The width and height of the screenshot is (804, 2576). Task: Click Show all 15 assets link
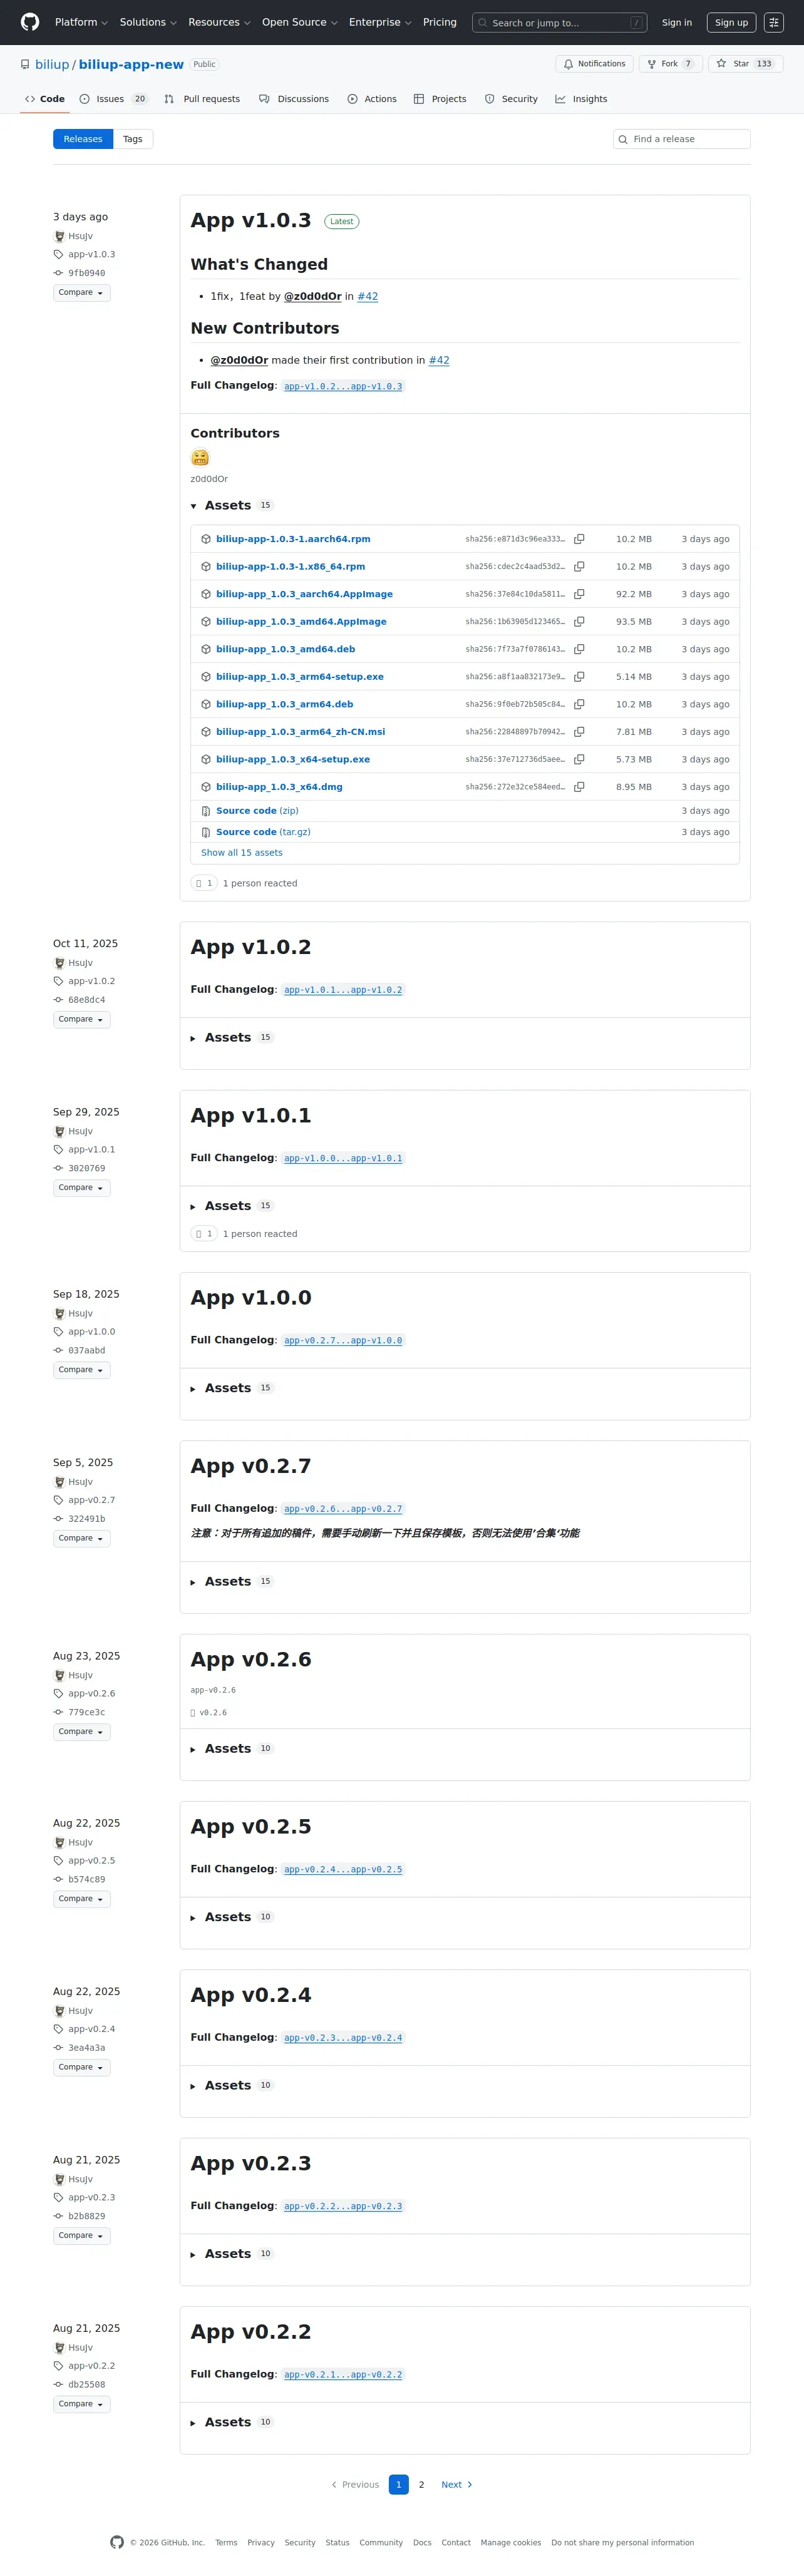[242, 853]
